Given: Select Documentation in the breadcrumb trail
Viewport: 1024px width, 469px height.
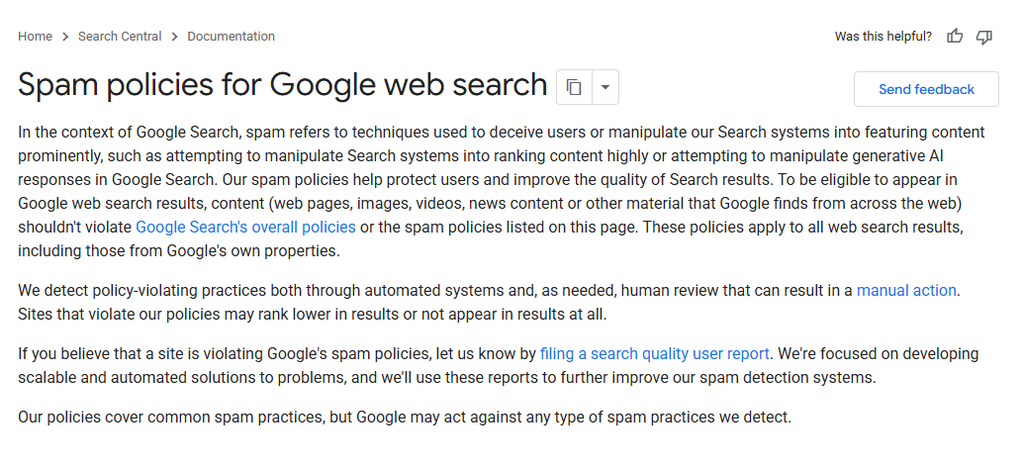Looking at the screenshot, I should [x=231, y=37].
